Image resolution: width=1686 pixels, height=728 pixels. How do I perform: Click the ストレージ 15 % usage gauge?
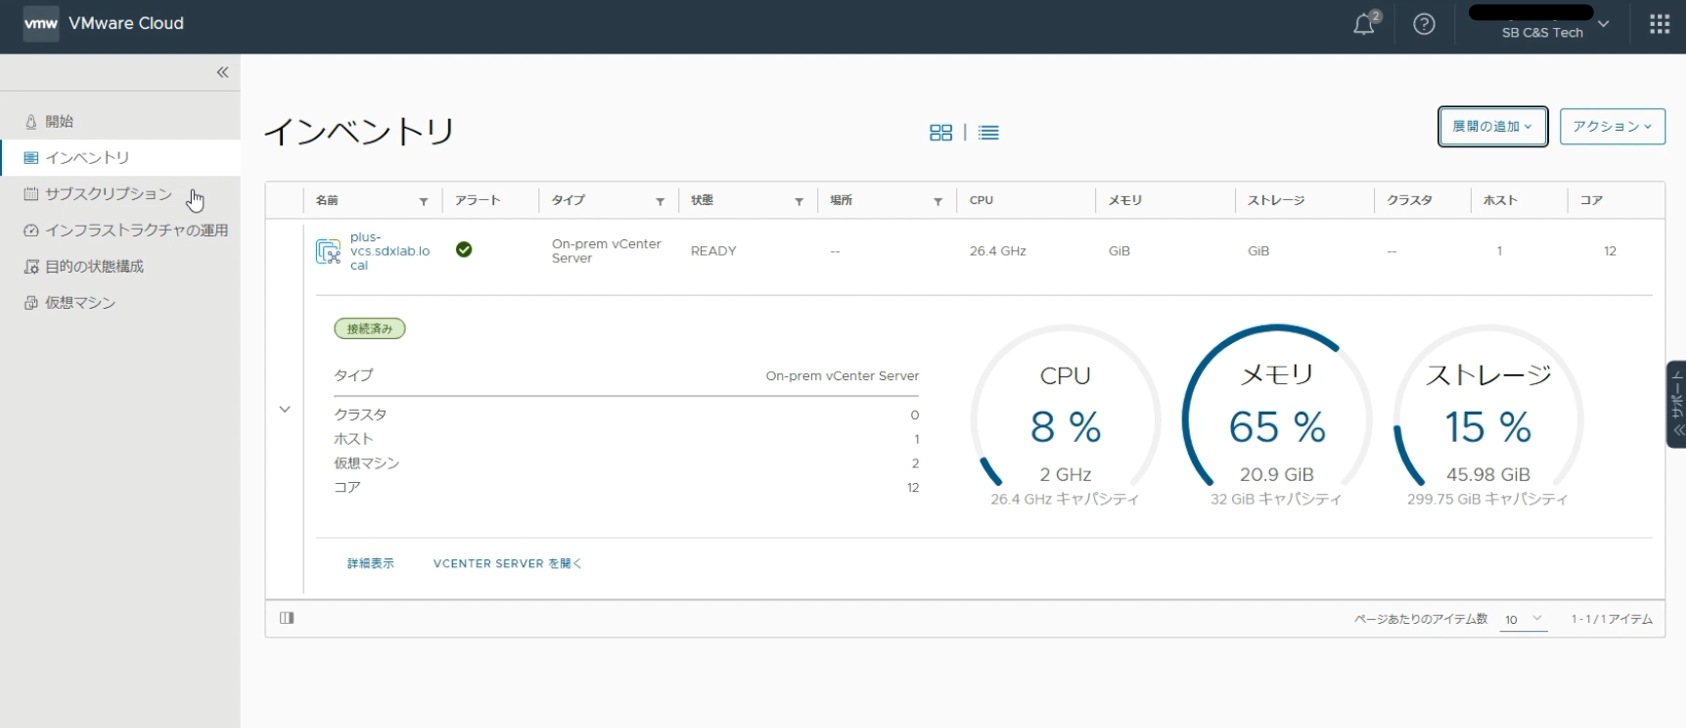pyautogui.click(x=1488, y=418)
